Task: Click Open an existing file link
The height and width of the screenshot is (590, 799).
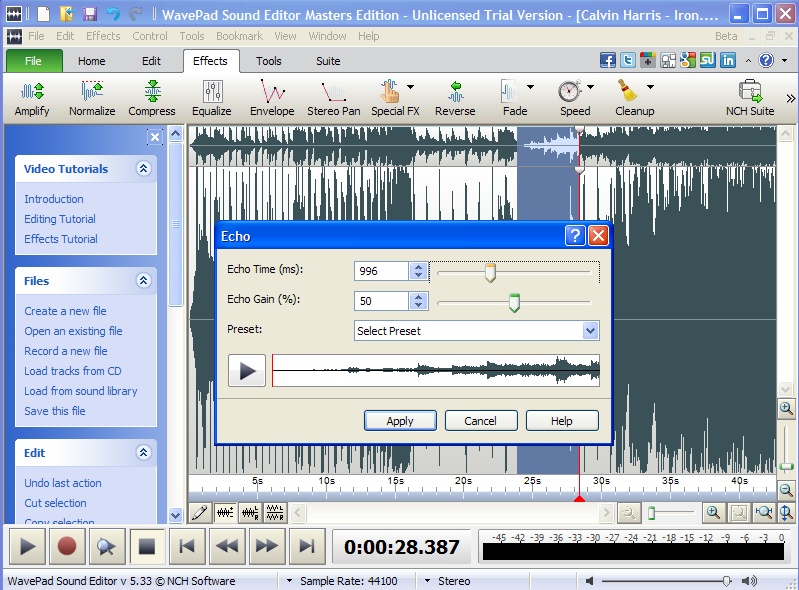Action: [73, 331]
